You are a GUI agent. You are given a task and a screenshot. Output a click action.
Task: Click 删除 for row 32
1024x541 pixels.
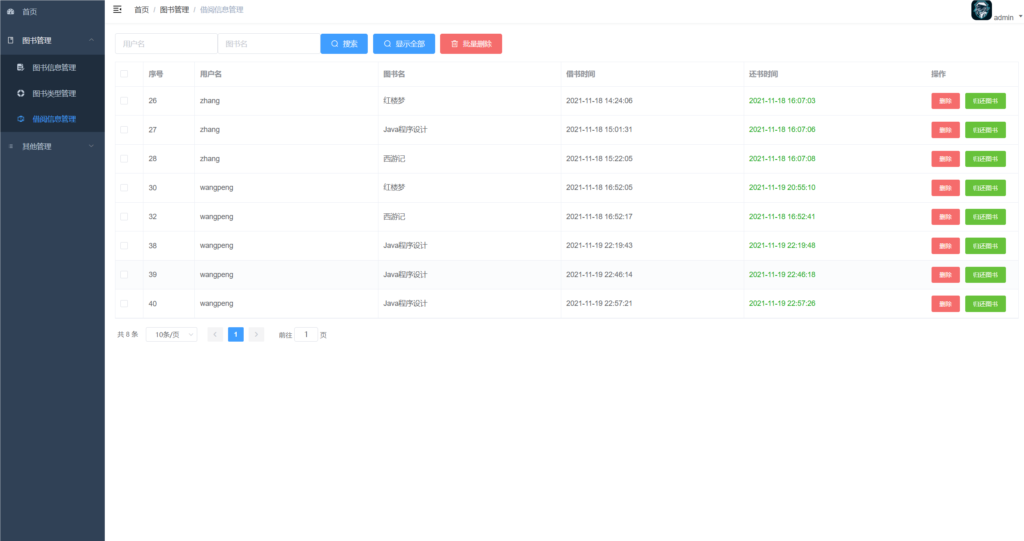(945, 217)
